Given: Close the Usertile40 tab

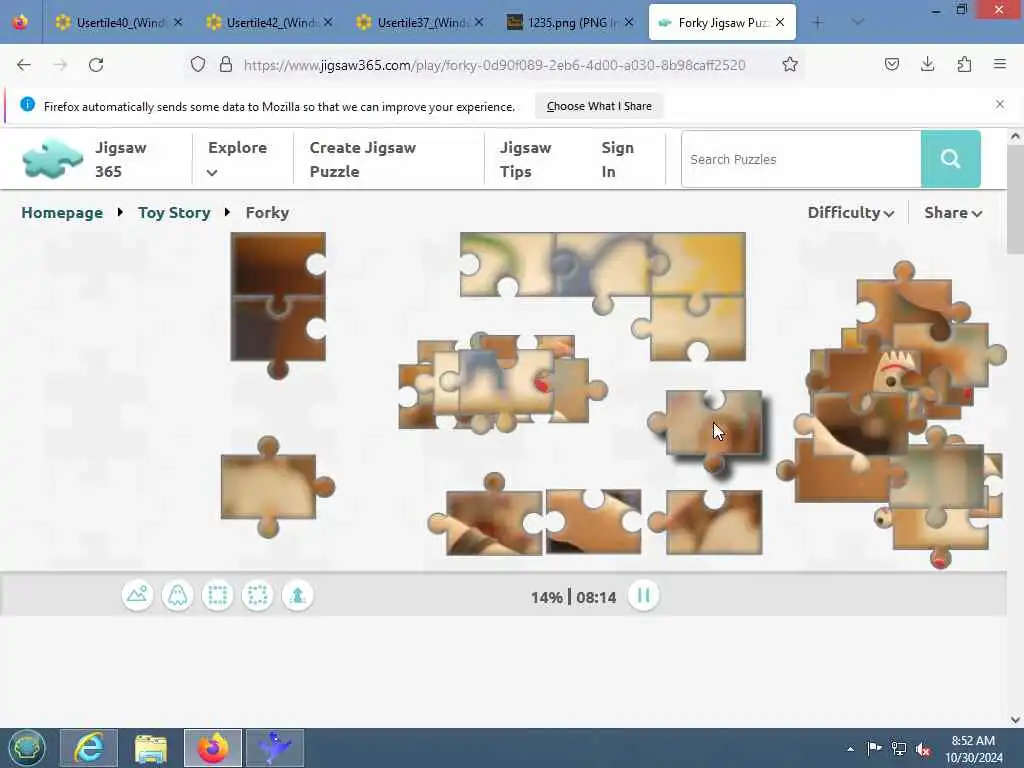Looking at the screenshot, I should click(178, 22).
